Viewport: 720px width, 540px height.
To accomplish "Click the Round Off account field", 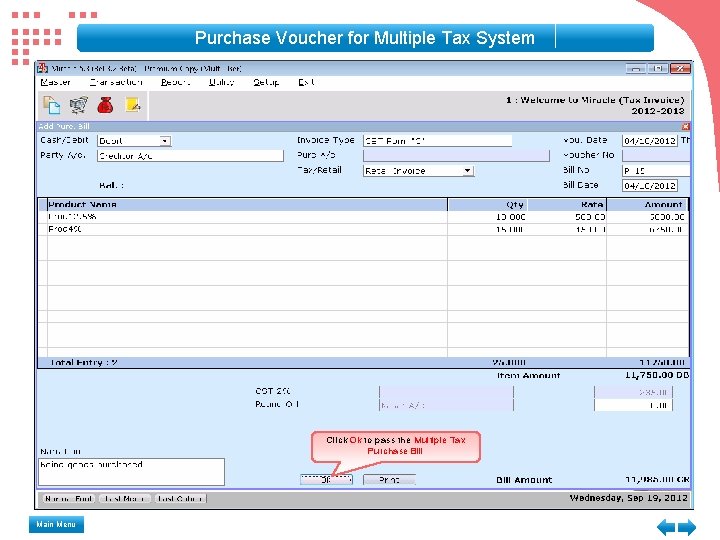I will point(446,405).
